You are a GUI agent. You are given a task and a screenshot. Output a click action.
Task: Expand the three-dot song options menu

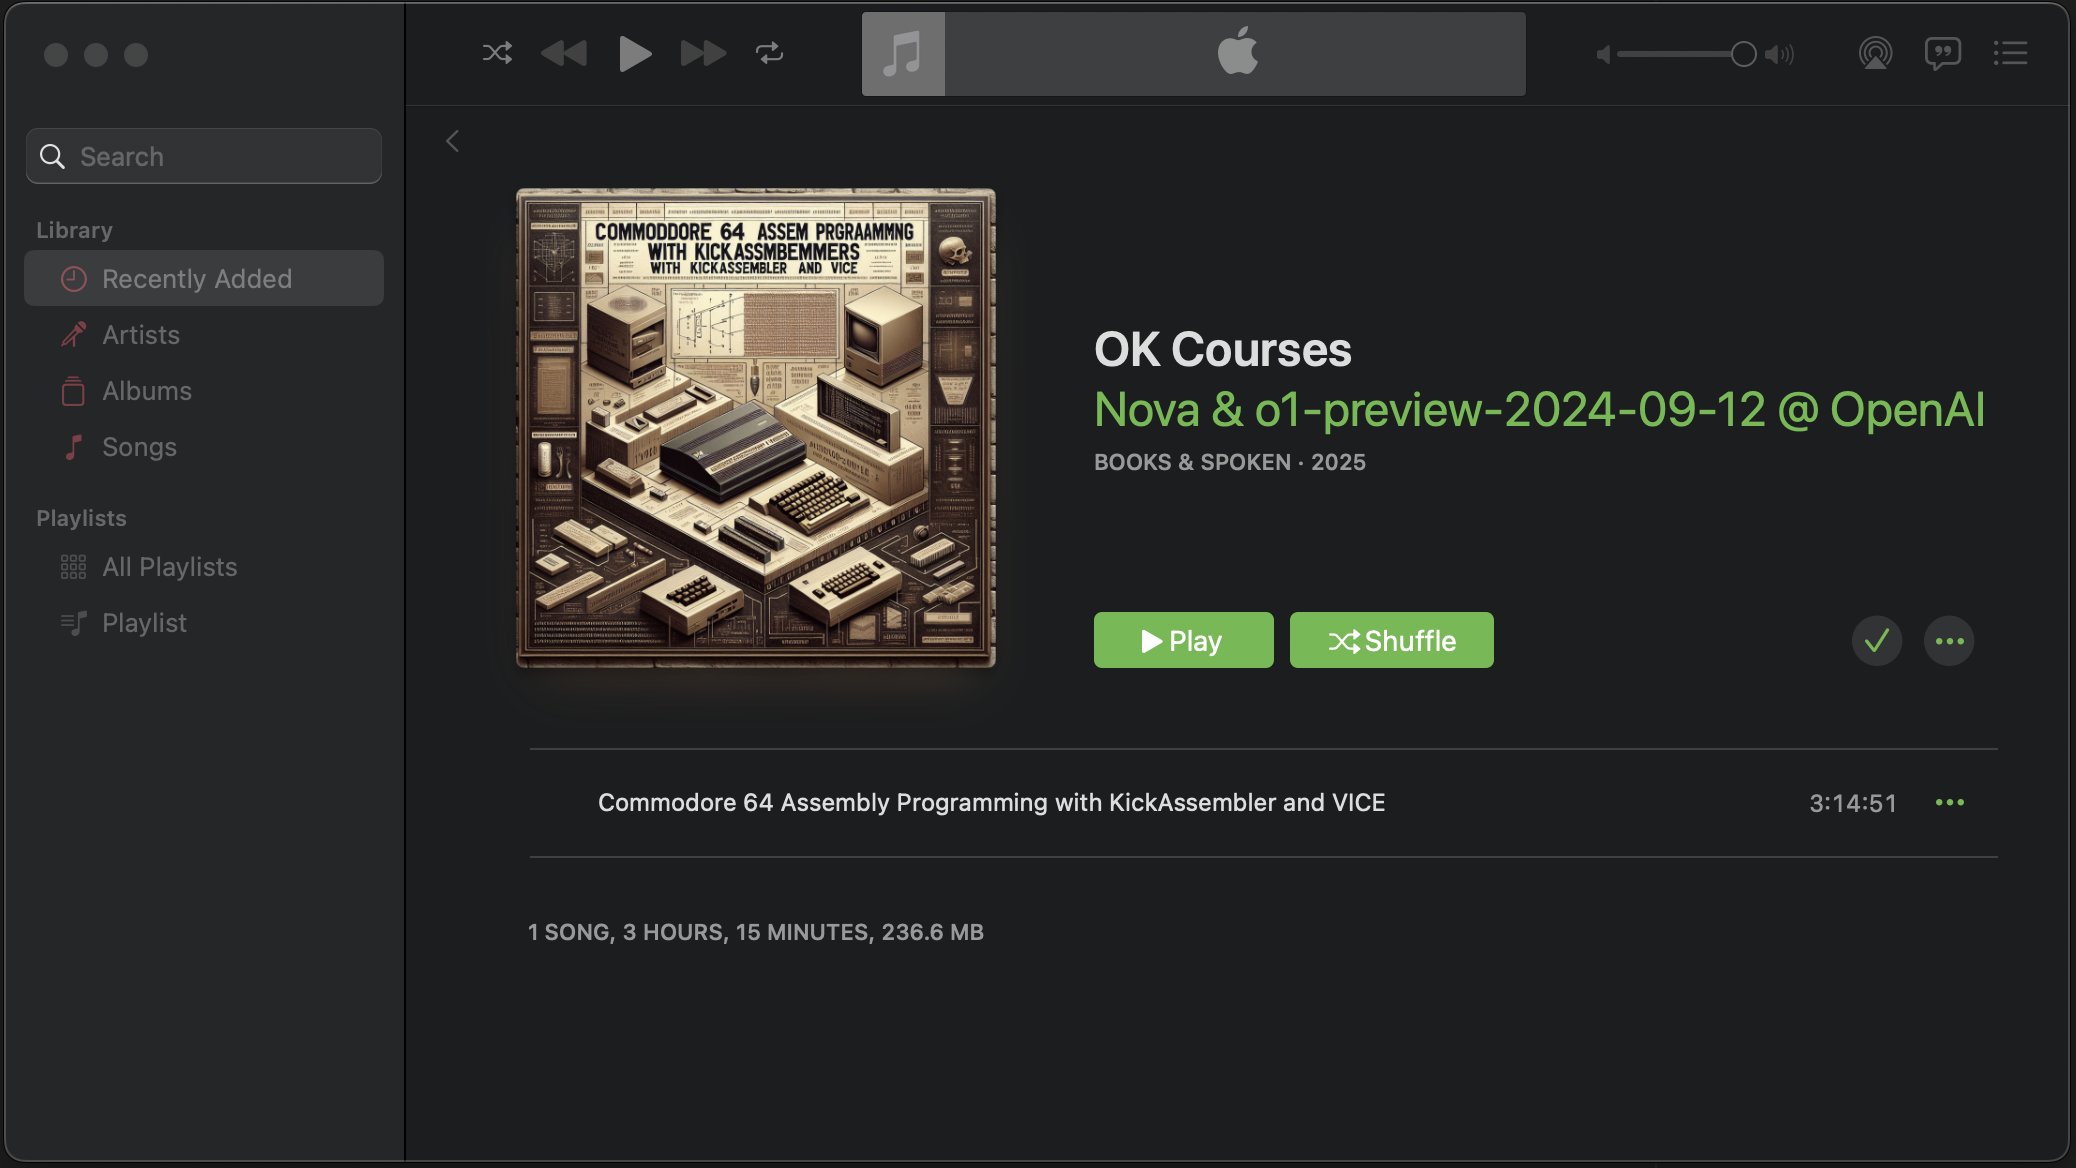coord(1949,801)
